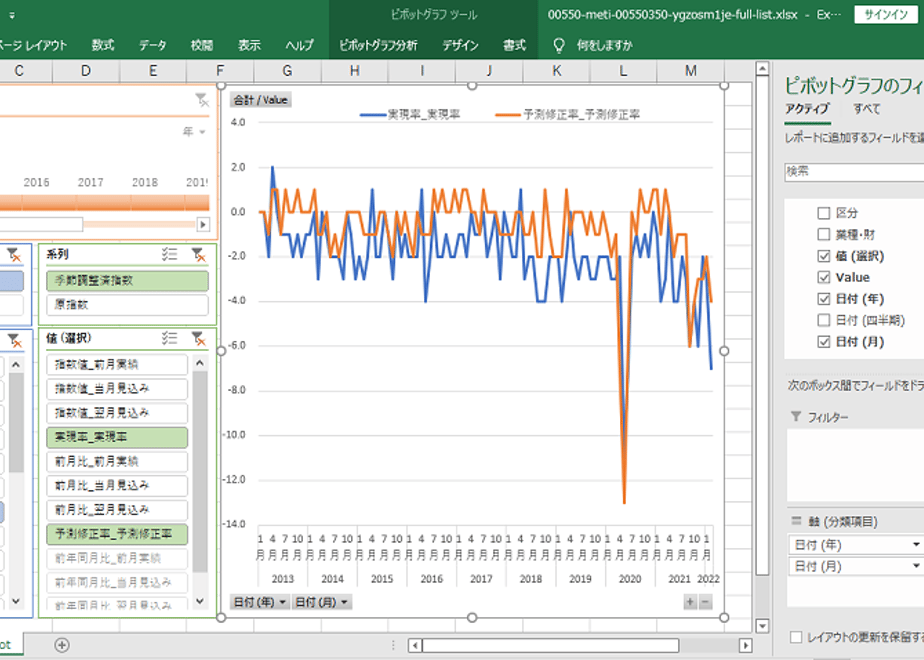The height and width of the screenshot is (660, 924).
Task: Select column D header
Action: click(x=86, y=71)
